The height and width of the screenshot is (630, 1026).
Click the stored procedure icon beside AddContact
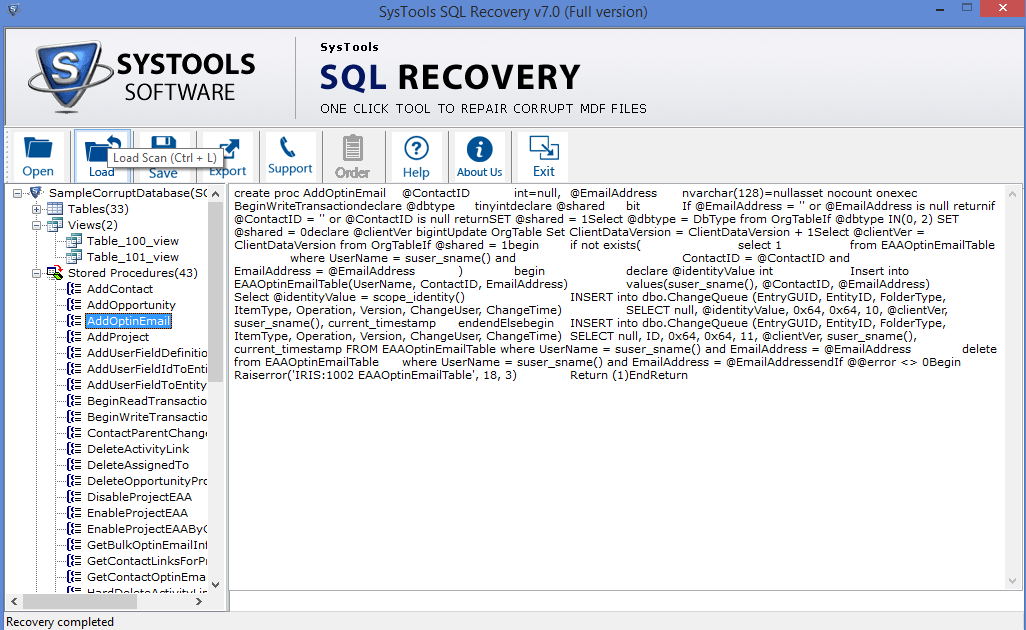[75, 289]
